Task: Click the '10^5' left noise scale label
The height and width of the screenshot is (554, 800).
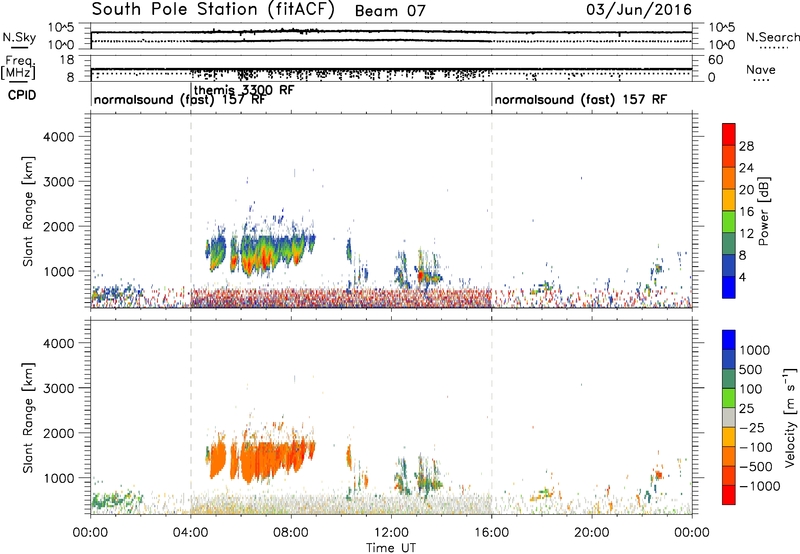Action: pyautogui.click(x=61, y=28)
